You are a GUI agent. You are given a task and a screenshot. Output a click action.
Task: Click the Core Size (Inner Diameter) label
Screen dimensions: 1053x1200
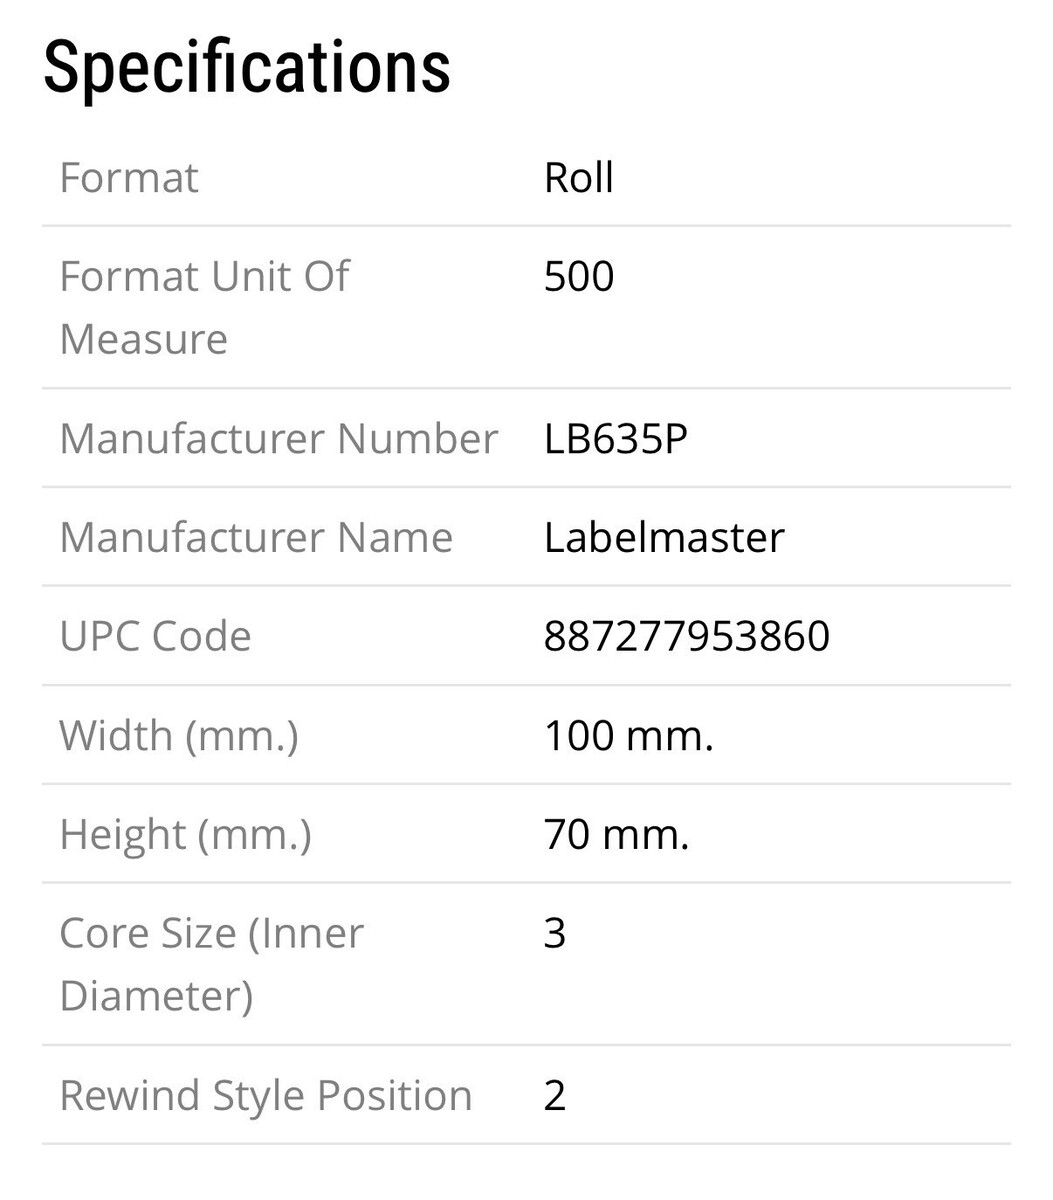(211, 964)
